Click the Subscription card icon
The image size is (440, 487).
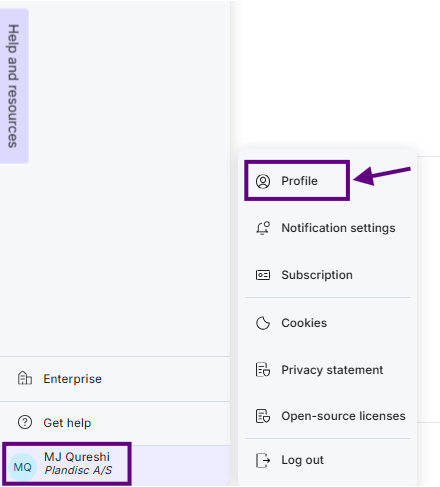click(x=263, y=275)
